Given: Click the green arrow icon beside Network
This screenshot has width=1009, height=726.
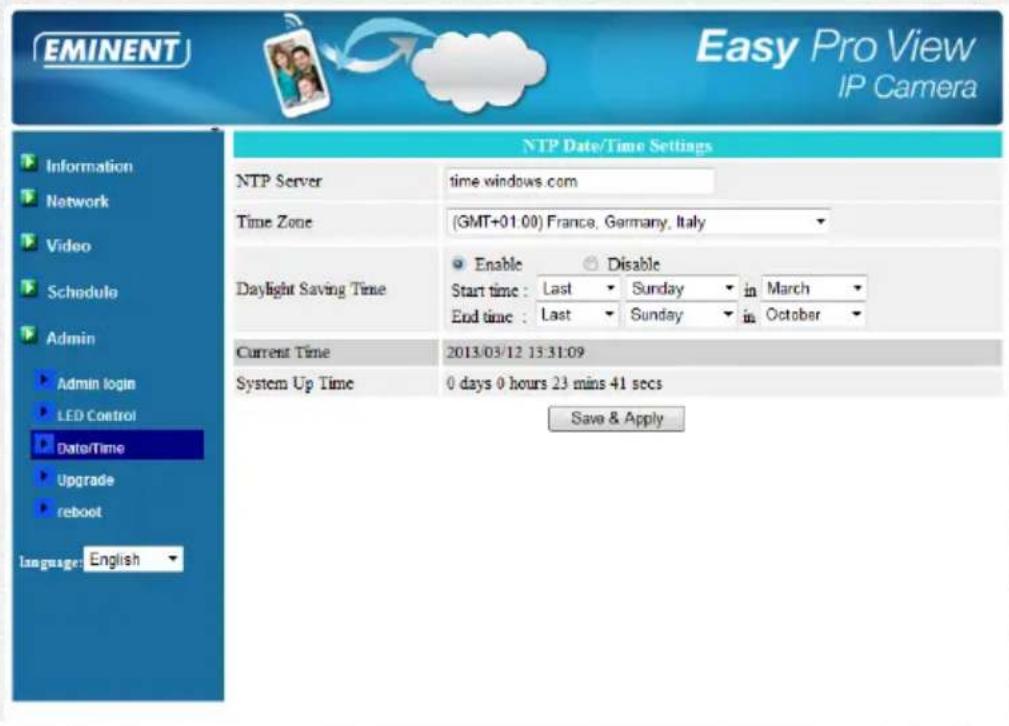Looking at the screenshot, I should pos(29,198).
